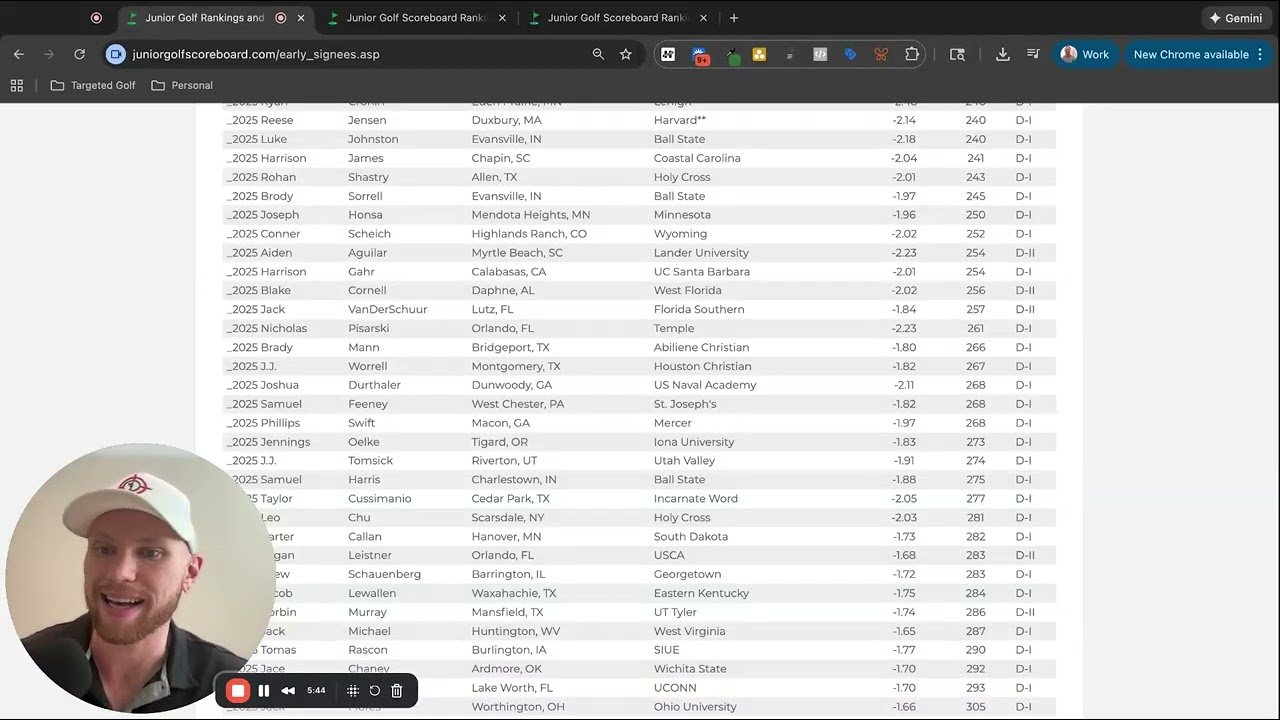Click Utah Valley college cell

click(684, 461)
